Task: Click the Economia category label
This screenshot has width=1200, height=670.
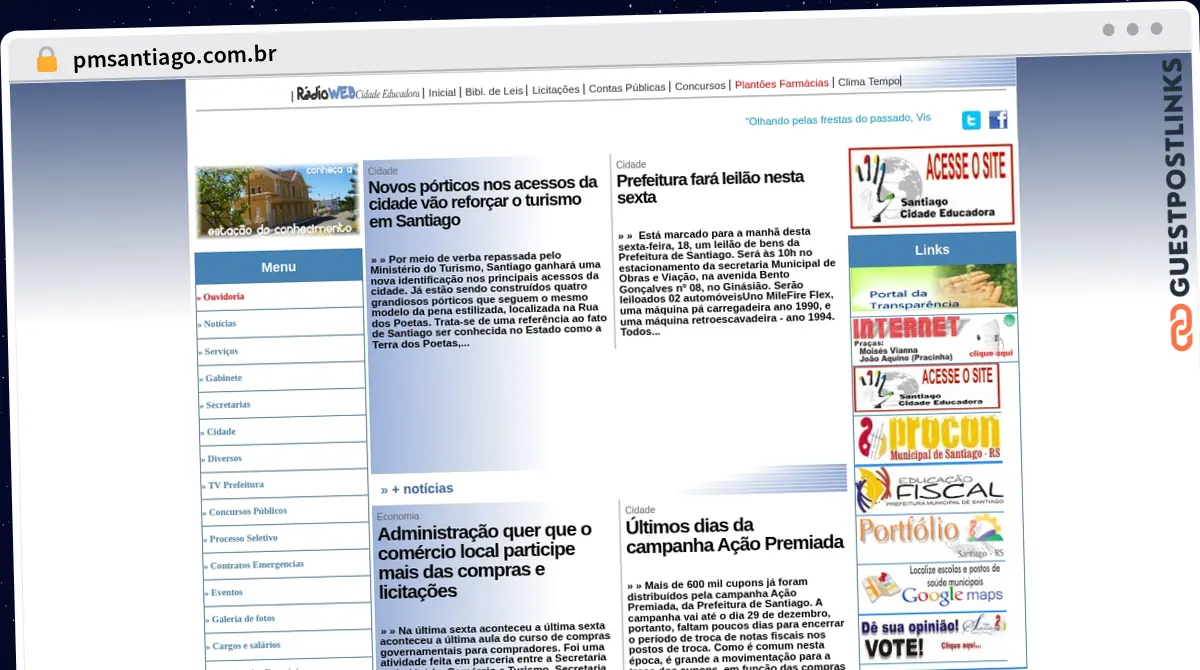Action: coord(397,516)
